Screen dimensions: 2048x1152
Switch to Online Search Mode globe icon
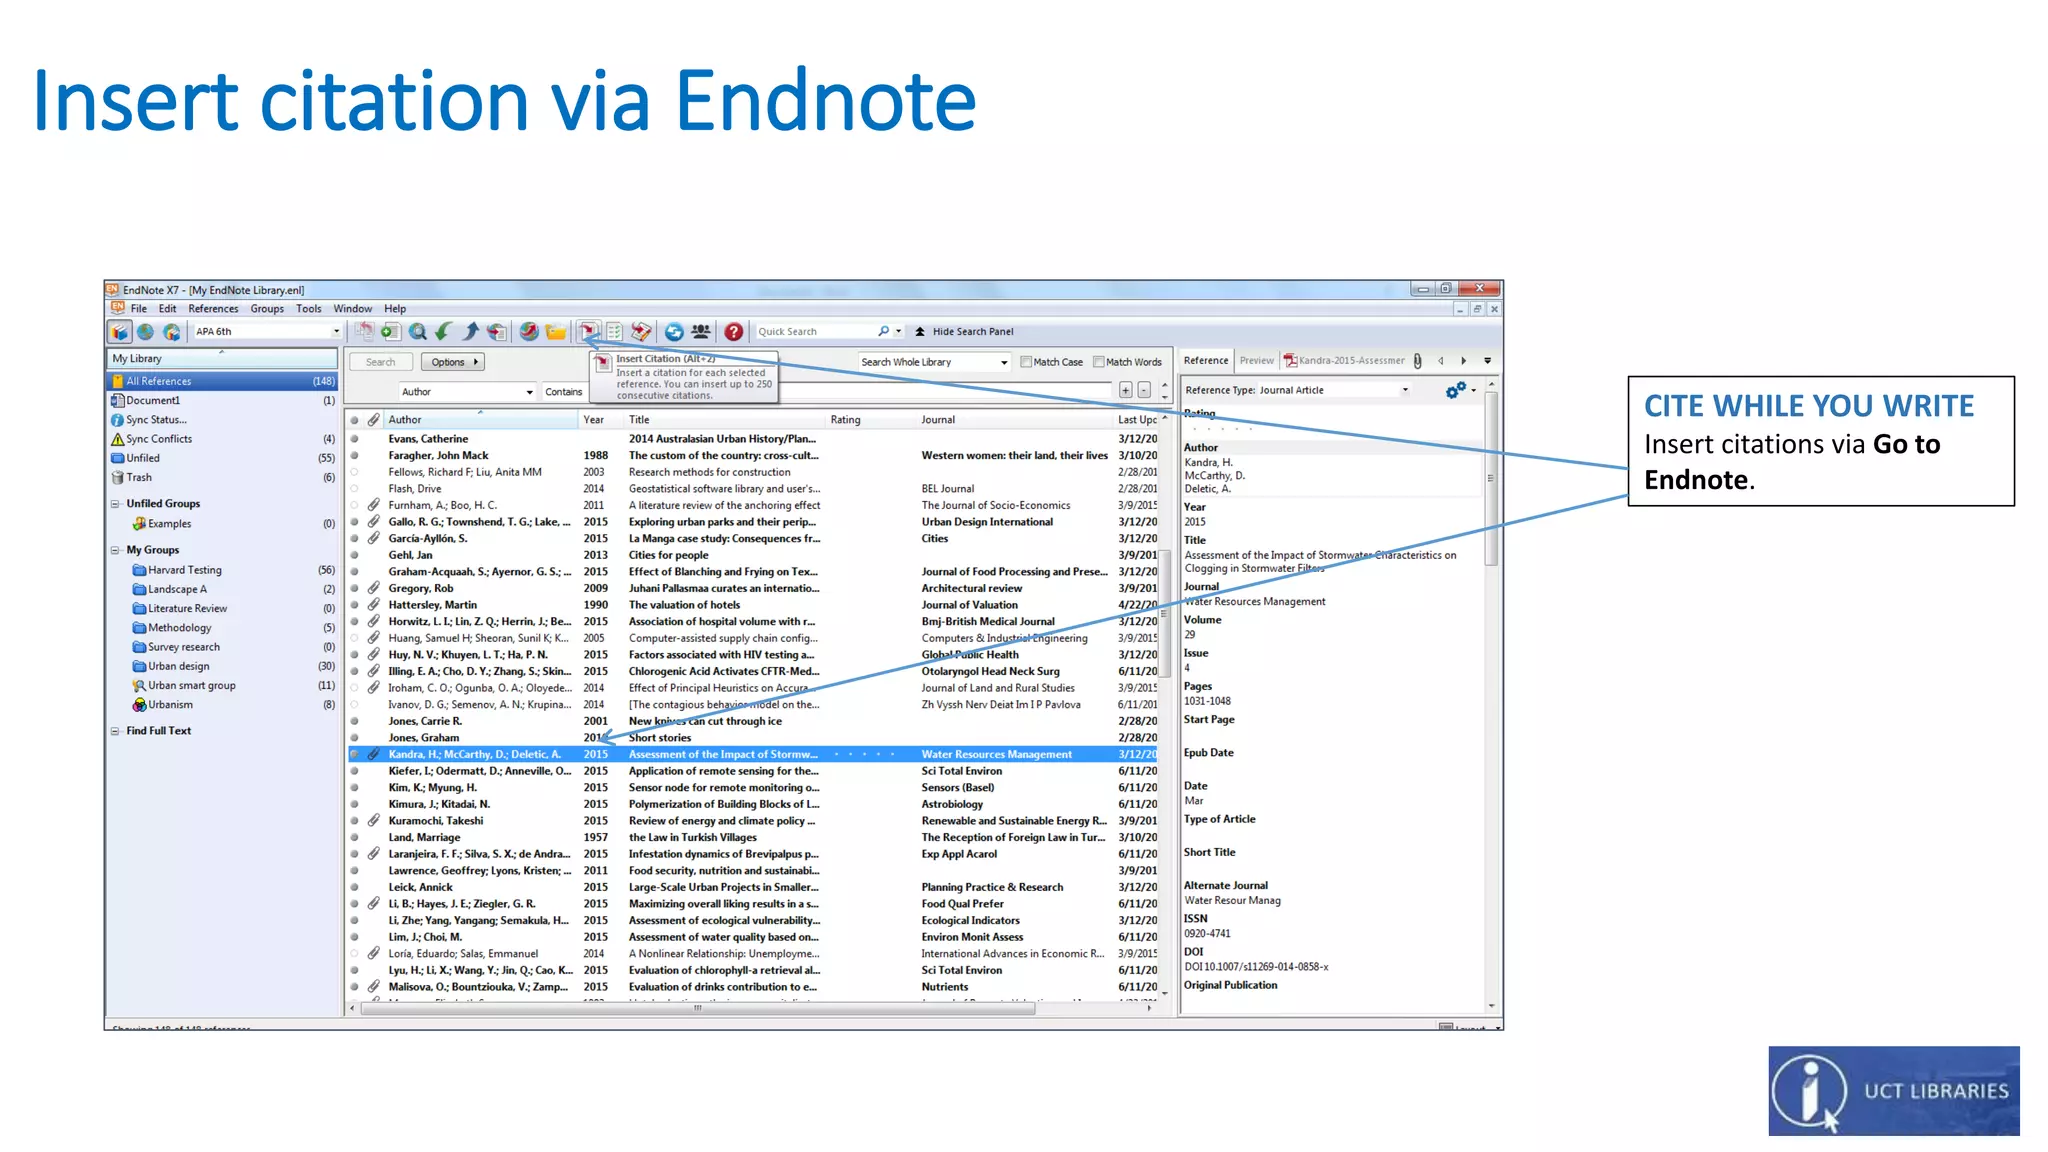(x=146, y=332)
